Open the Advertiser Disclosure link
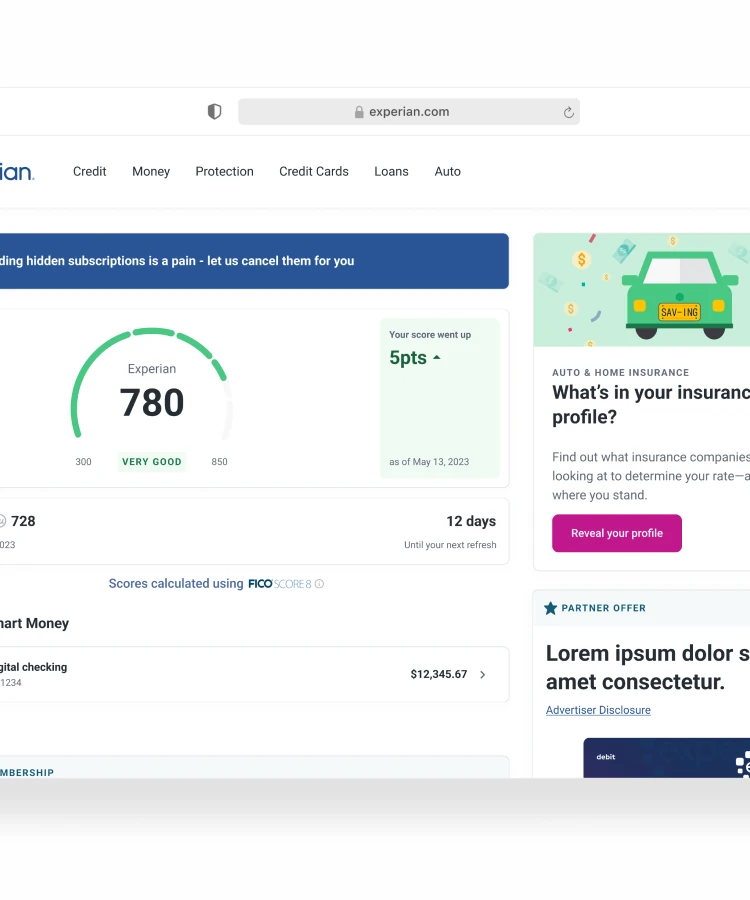The width and height of the screenshot is (750, 900). pyautogui.click(x=598, y=710)
